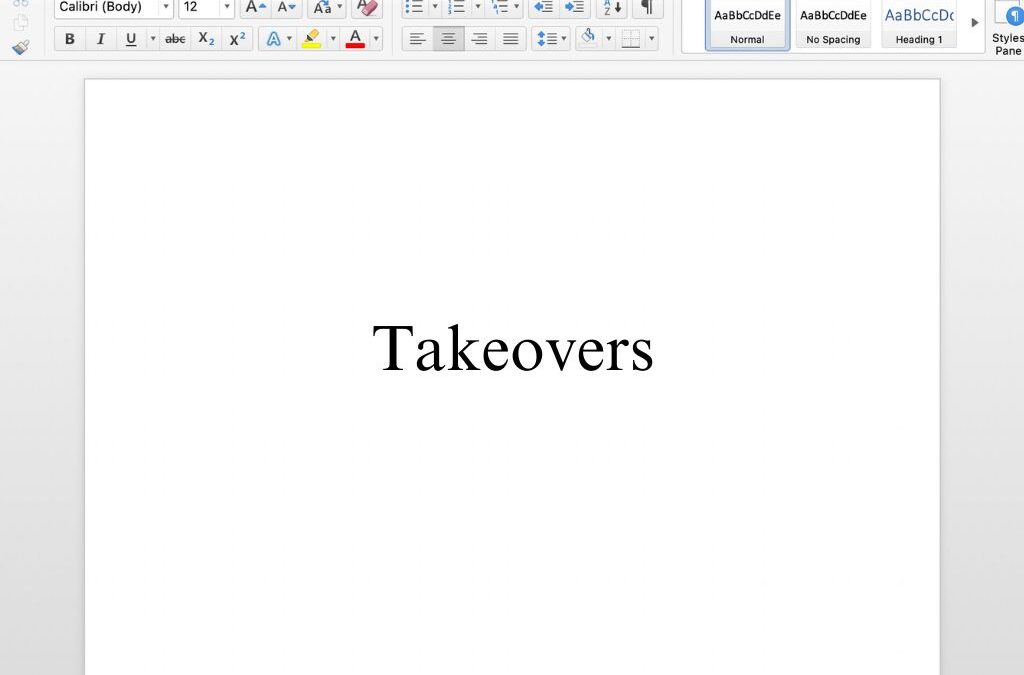Expand the font size dropdown arrow

click(227, 7)
